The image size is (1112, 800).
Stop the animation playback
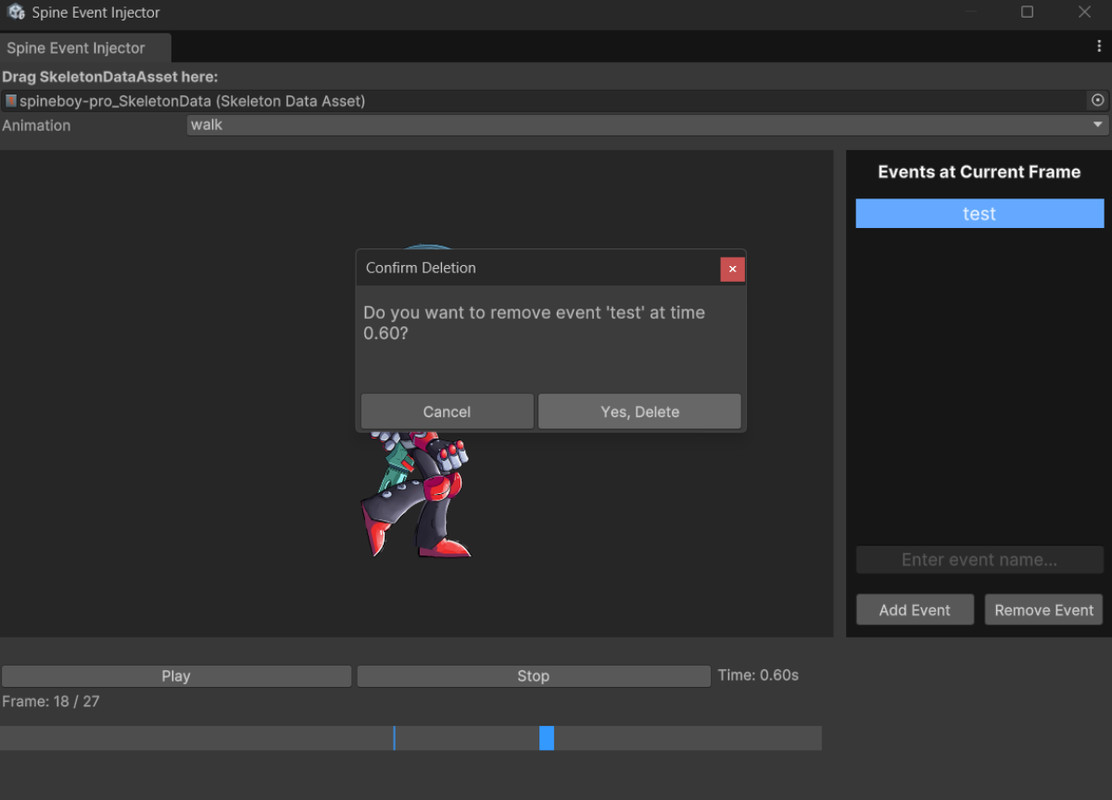533,676
